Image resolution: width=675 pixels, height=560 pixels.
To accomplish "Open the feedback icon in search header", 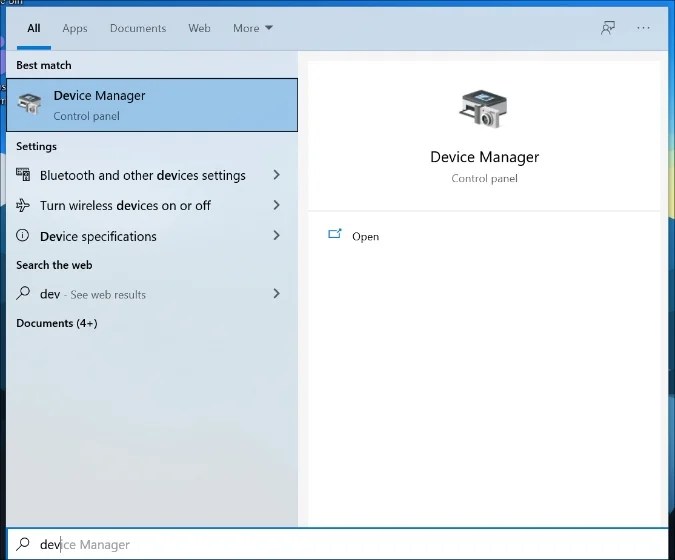I will click(x=608, y=28).
